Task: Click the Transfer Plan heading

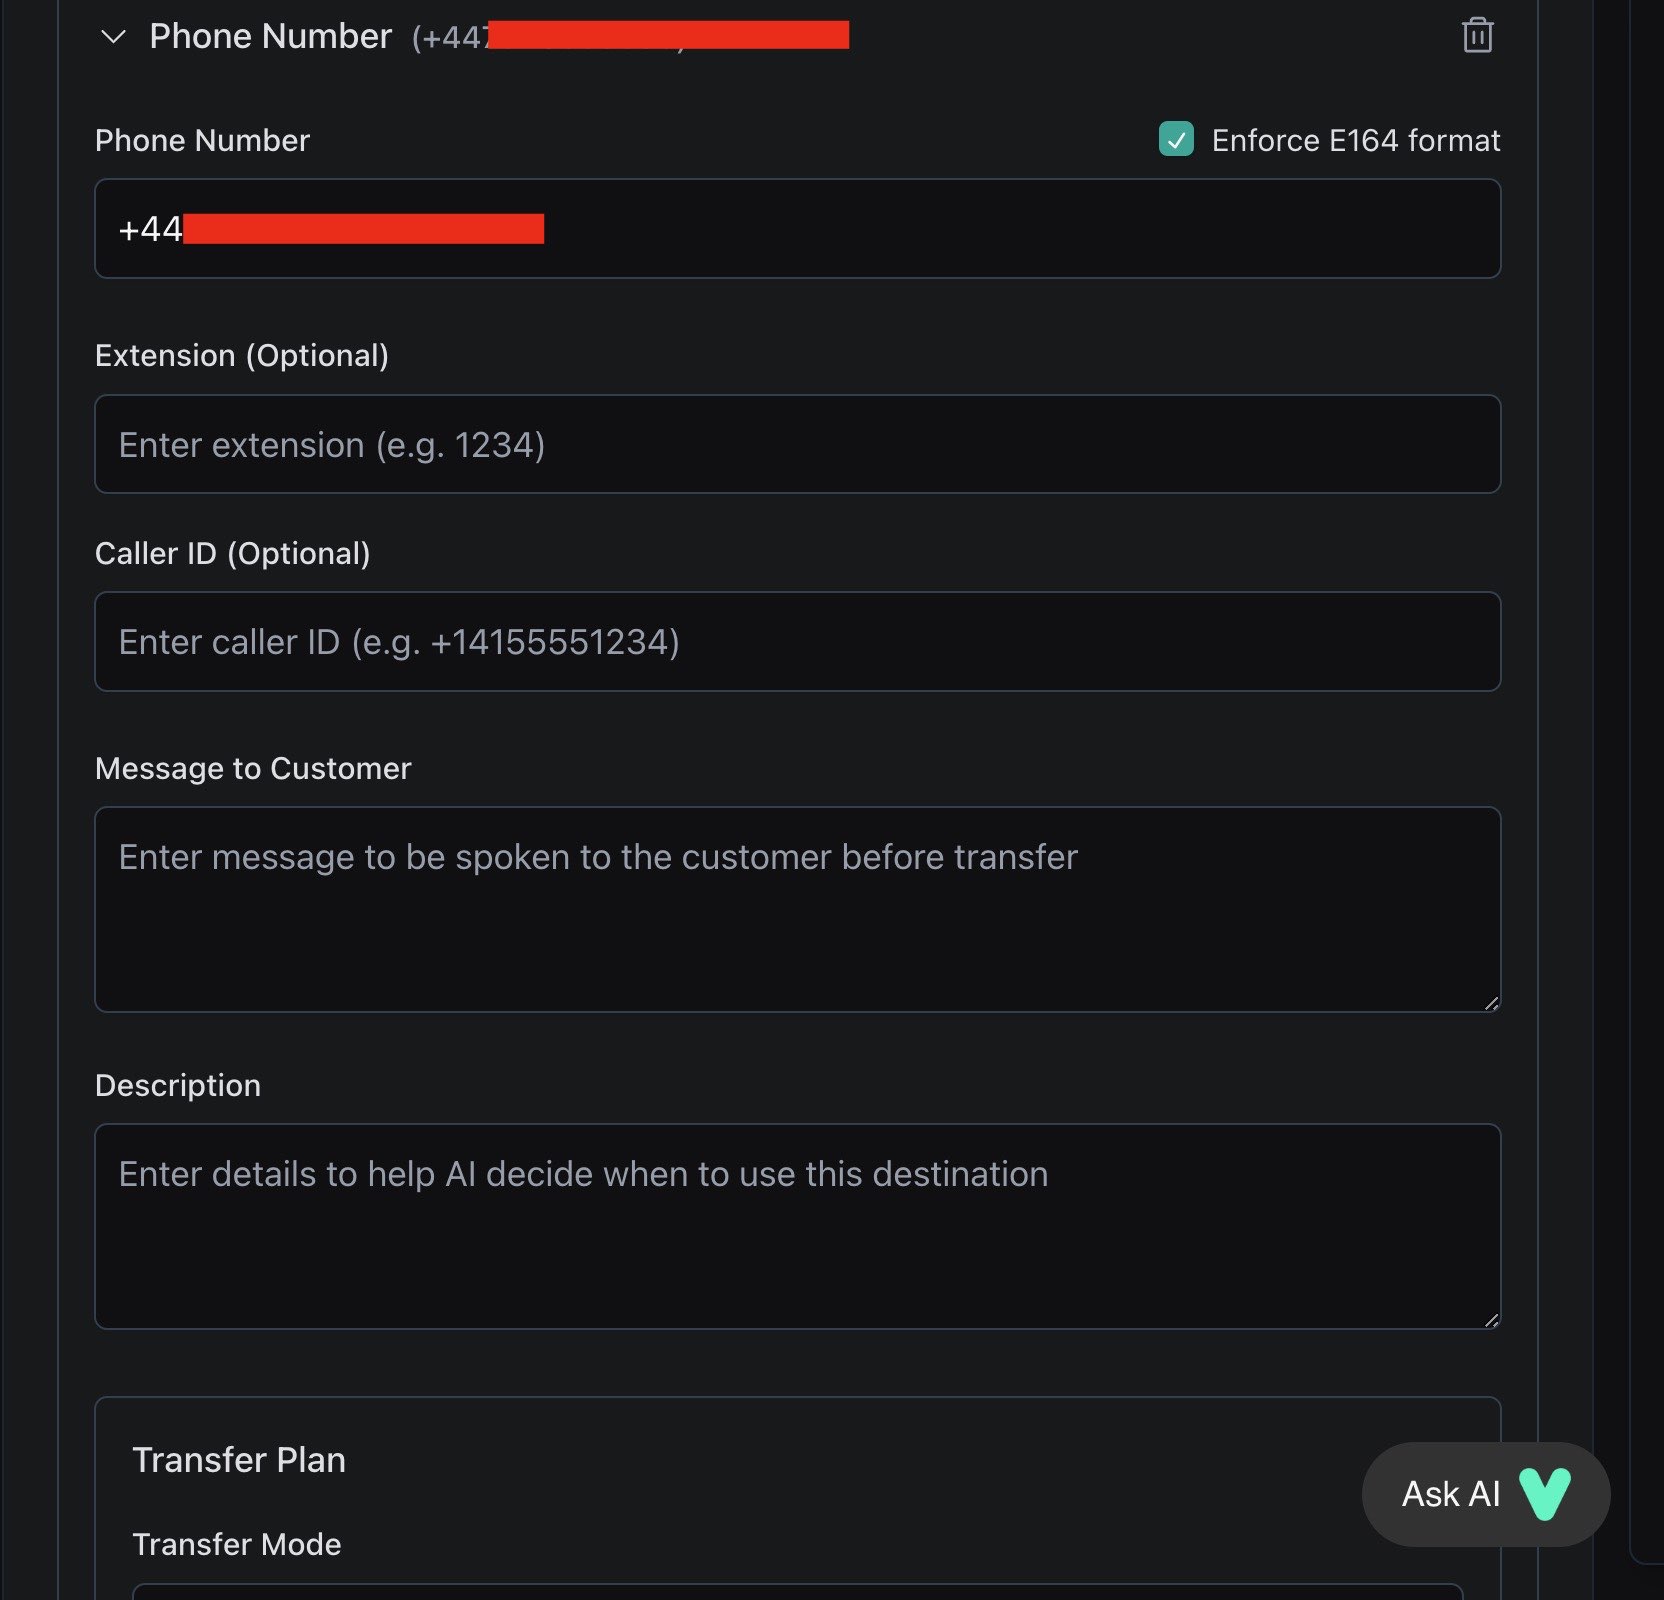Action: [x=239, y=1461]
